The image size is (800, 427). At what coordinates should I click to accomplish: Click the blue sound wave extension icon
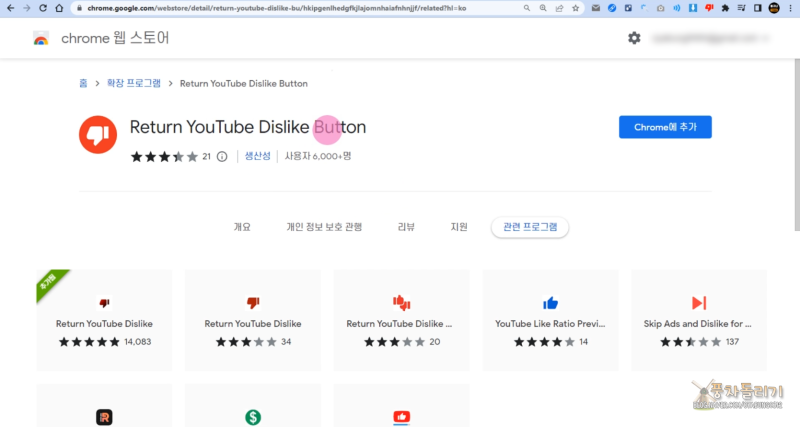(x=677, y=8)
